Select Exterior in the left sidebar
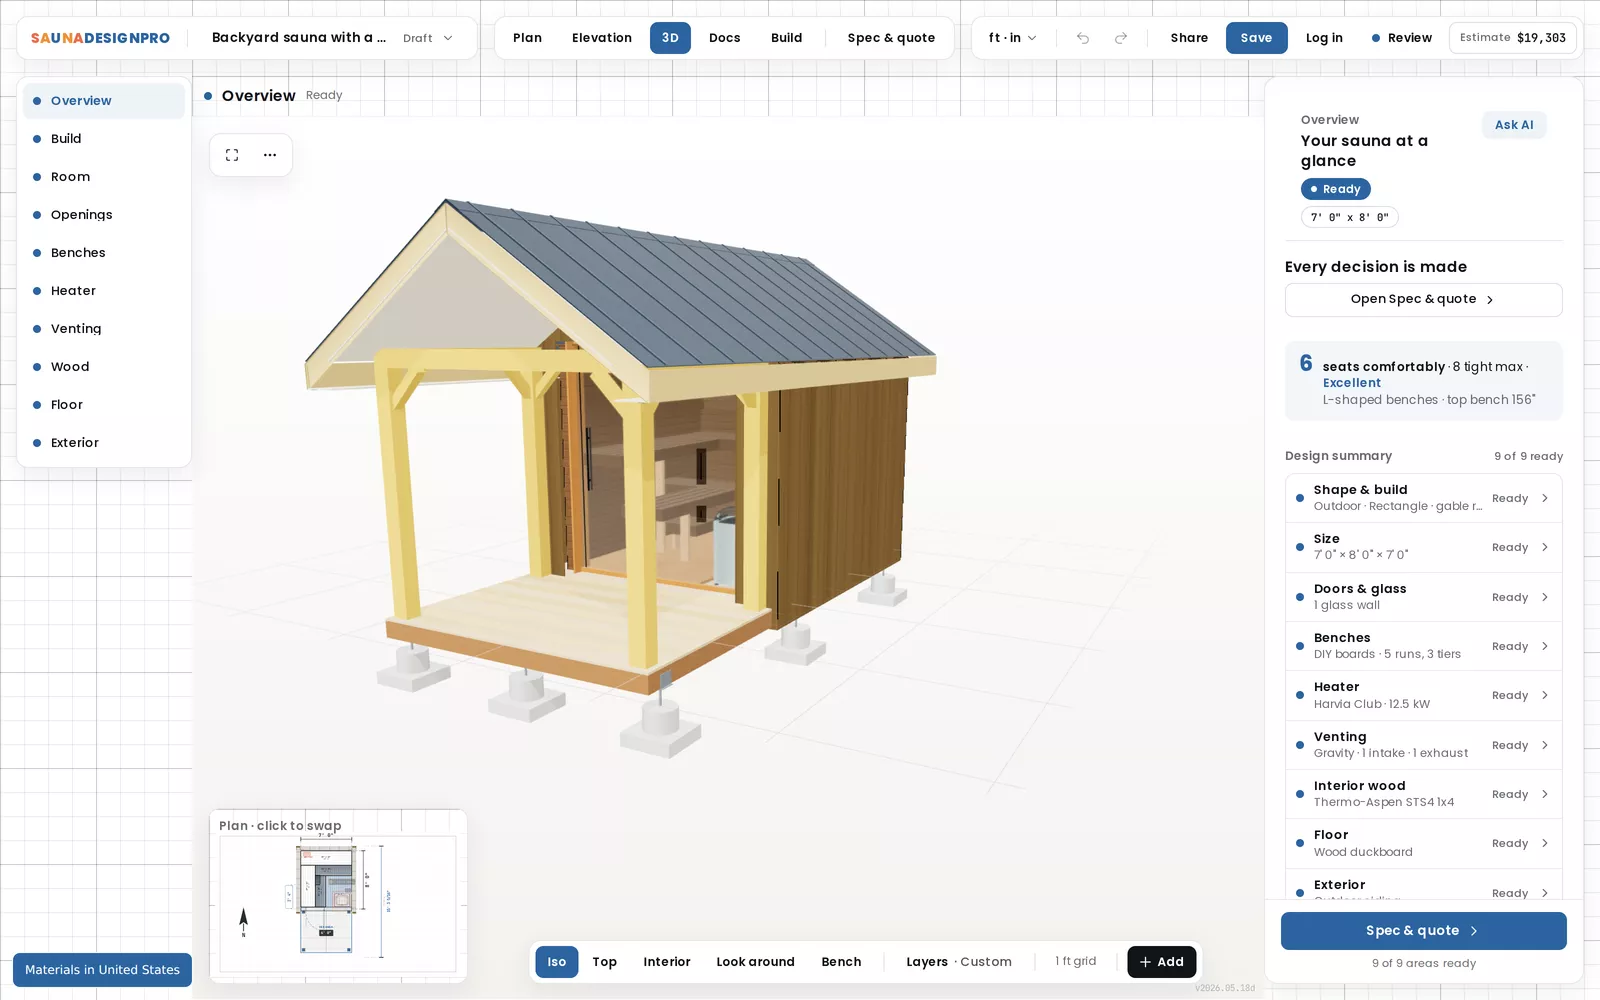This screenshot has width=1600, height=1000. tap(104, 443)
